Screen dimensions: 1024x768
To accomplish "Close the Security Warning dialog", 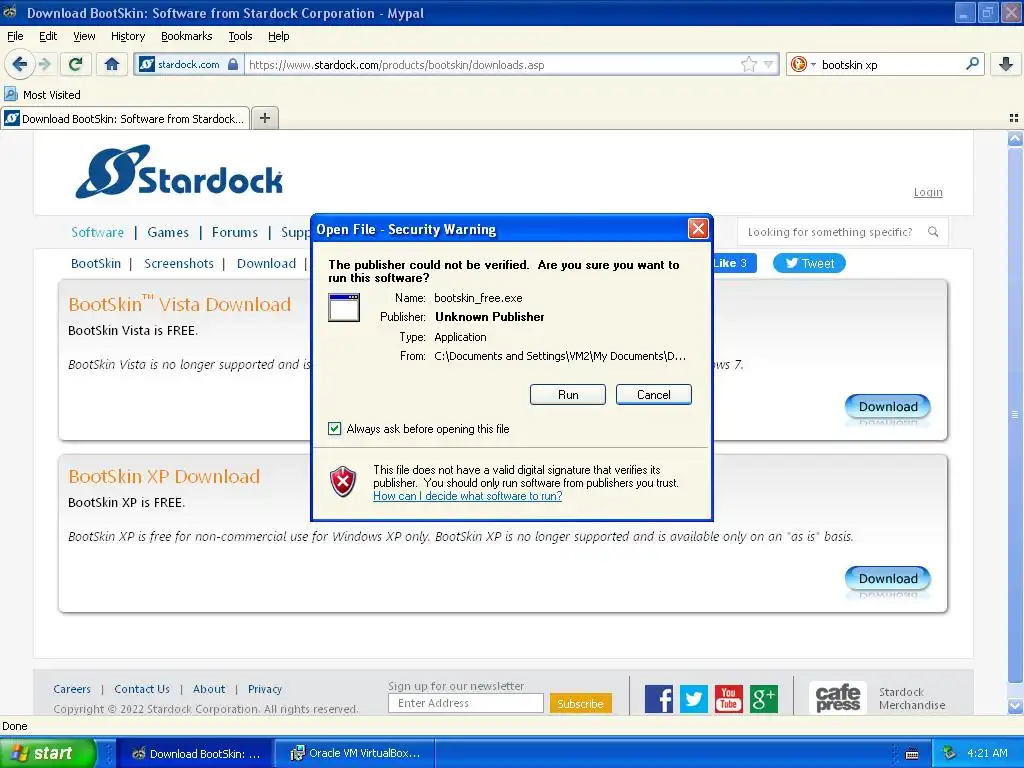I will click(698, 229).
